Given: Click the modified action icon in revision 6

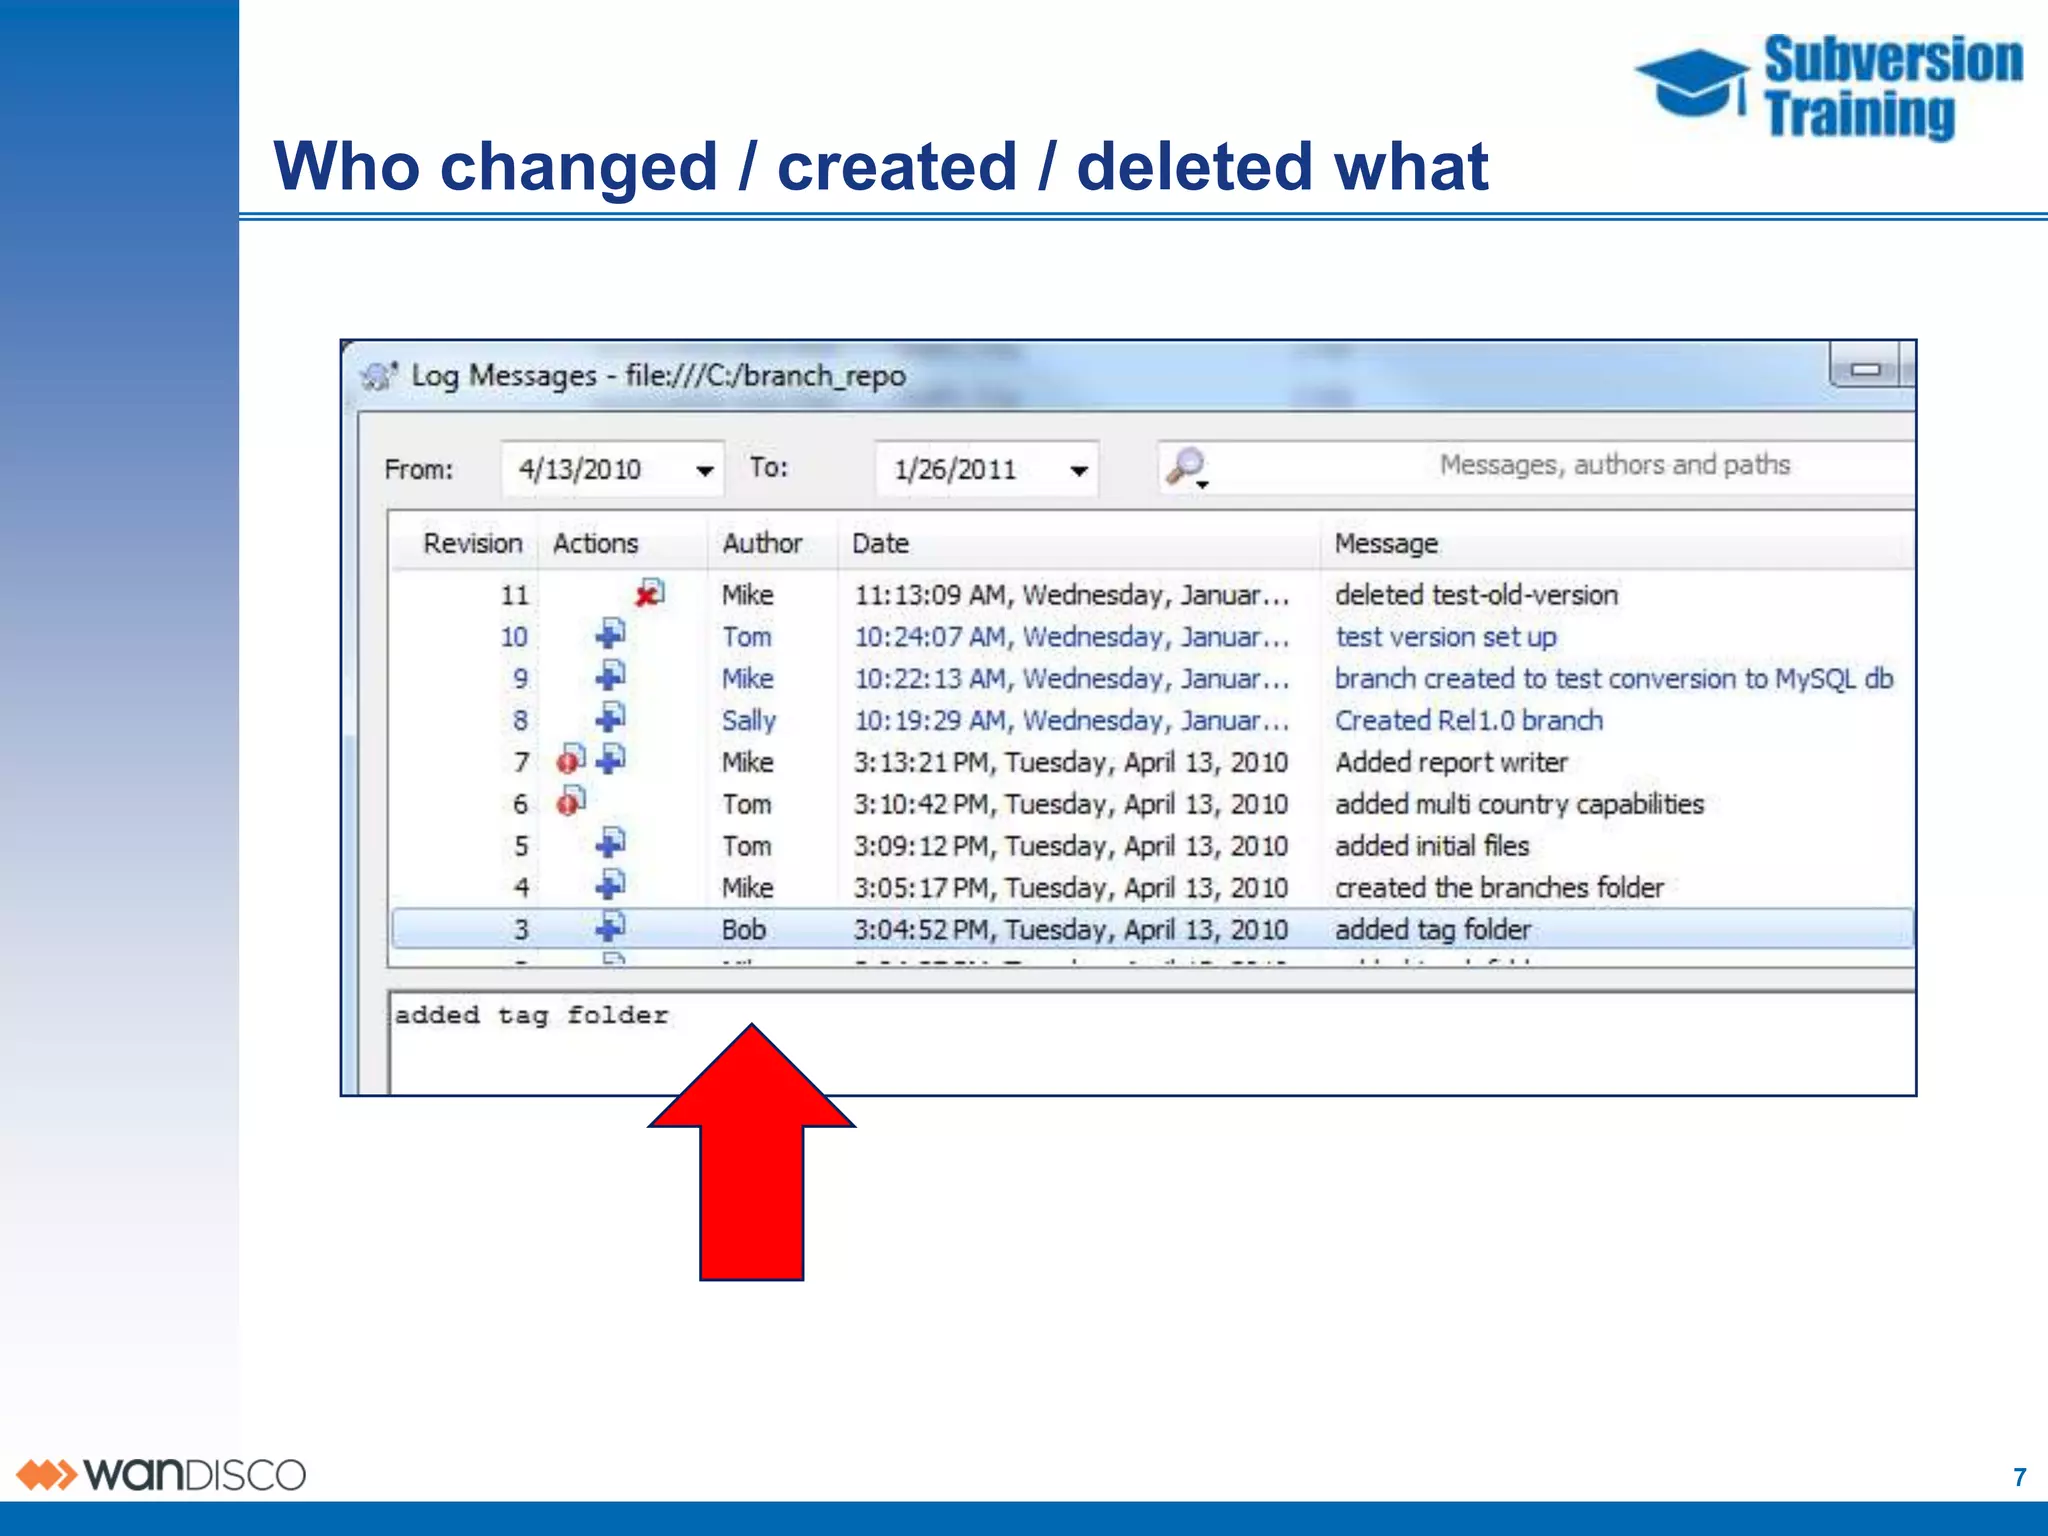Looking at the screenshot, I should [571, 801].
